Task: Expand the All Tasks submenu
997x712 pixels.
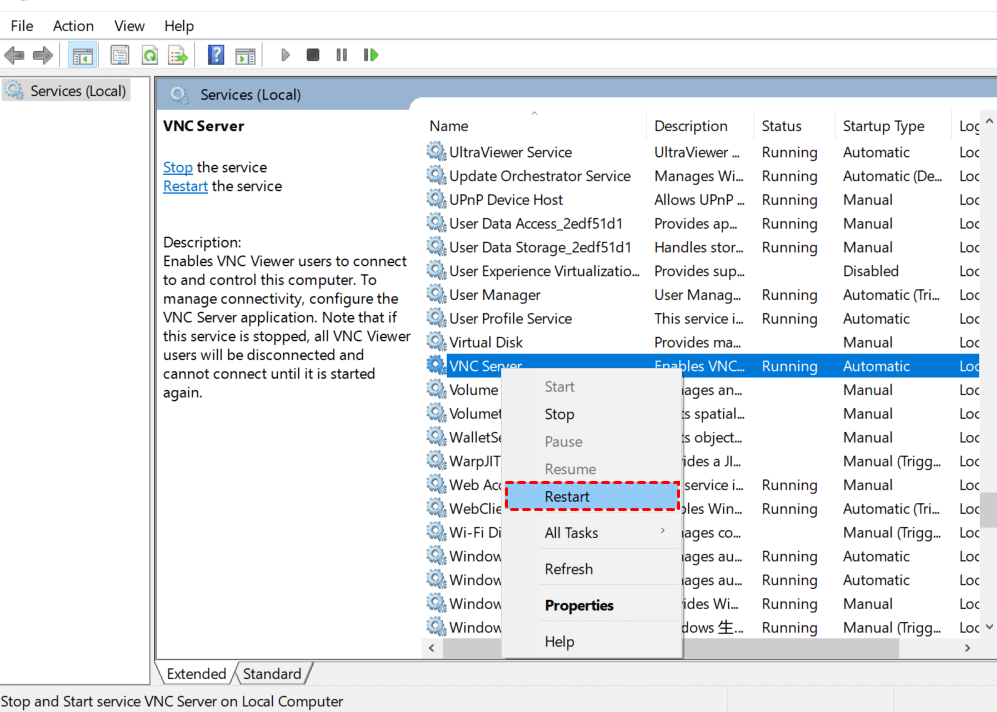Action: pyautogui.click(x=592, y=533)
